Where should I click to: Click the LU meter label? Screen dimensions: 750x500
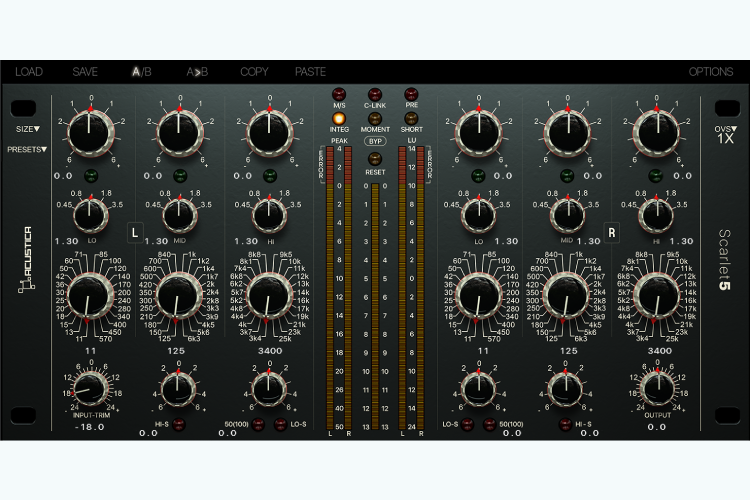click(x=411, y=141)
